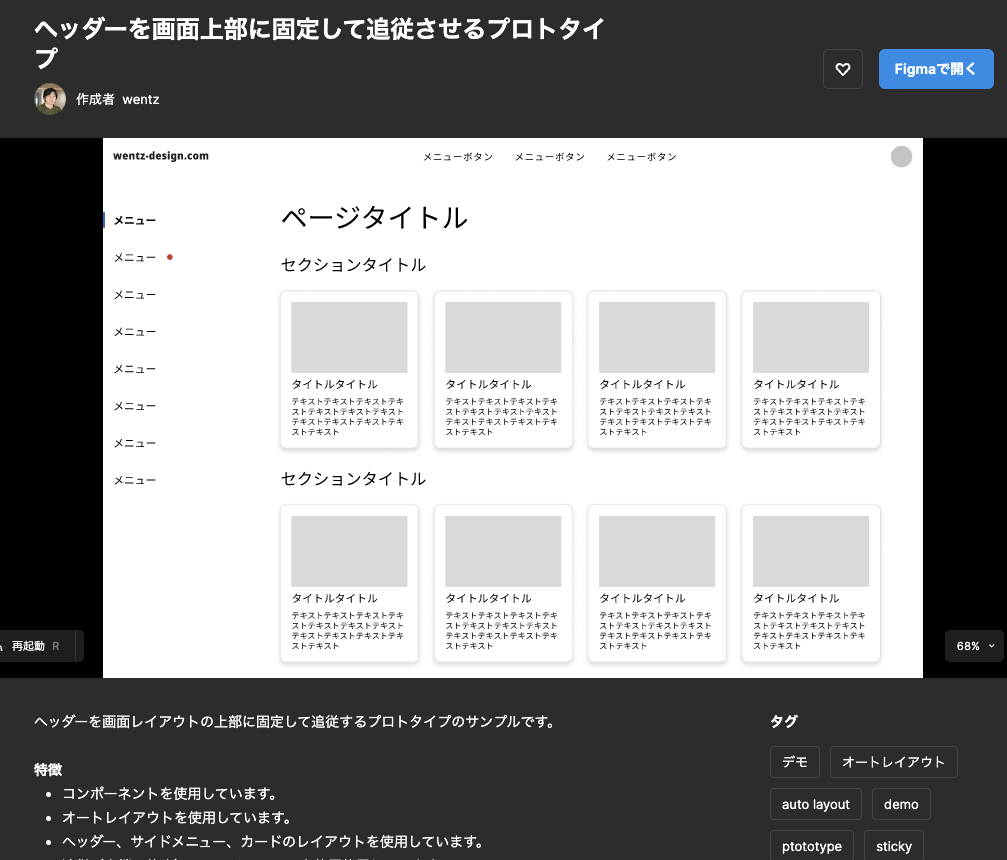Click the bottom メニュー entry in the sidebar
1007x860 pixels.
click(x=134, y=480)
